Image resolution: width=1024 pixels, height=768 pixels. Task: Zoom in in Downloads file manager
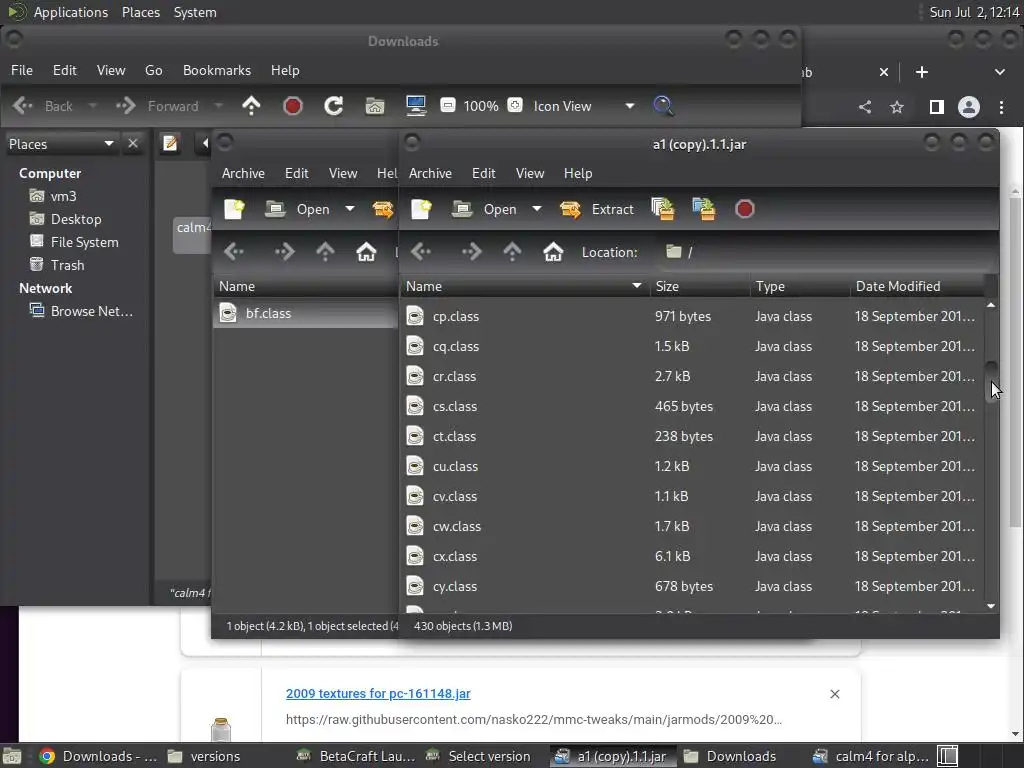coord(515,105)
